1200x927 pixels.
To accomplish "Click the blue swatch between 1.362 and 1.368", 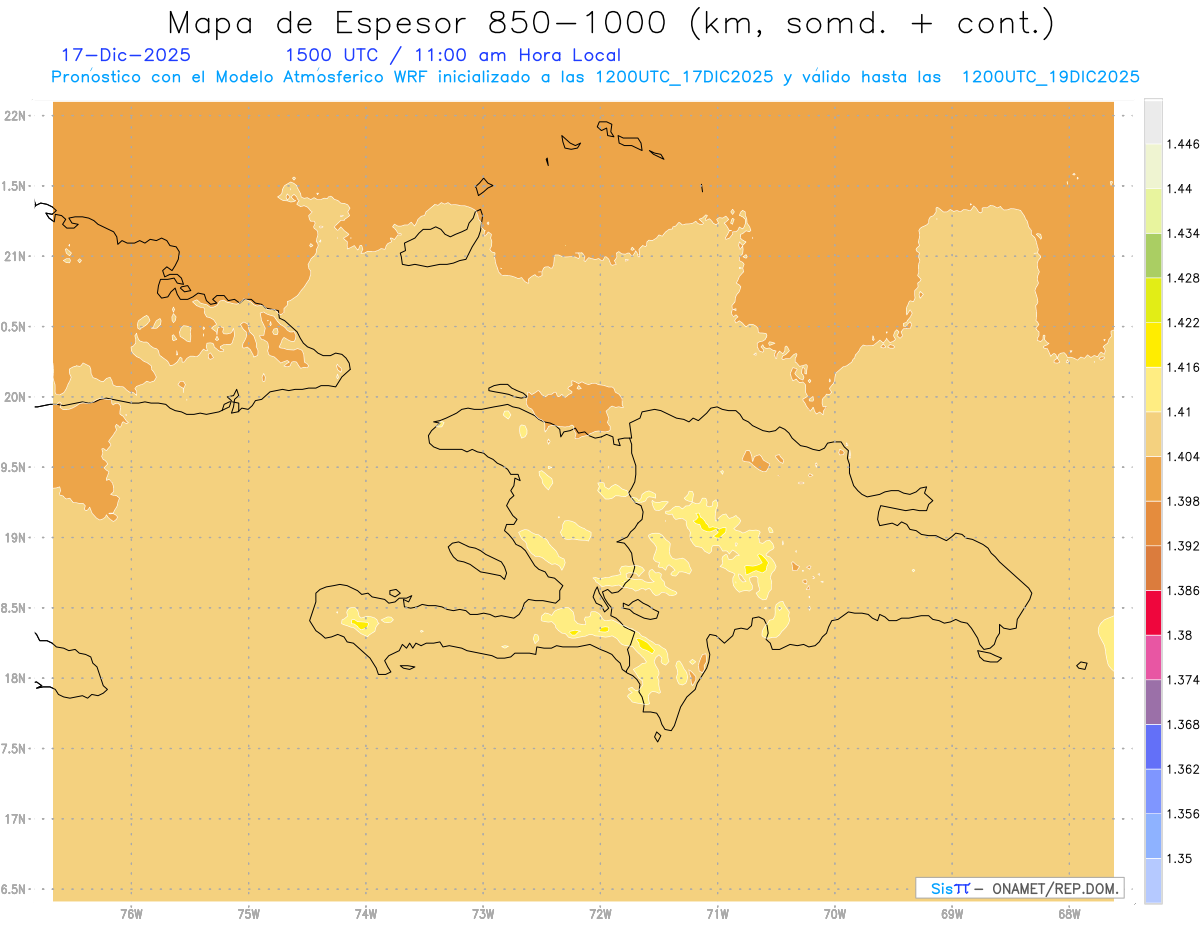I will pyautogui.click(x=1153, y=747).
